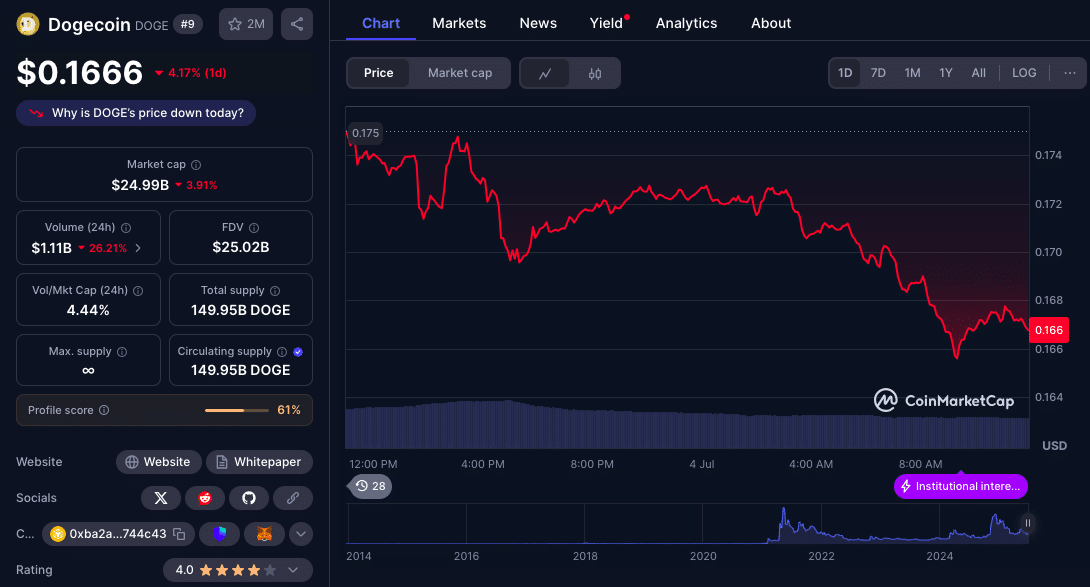Switch to candlestick chart view icon
Screen dimensions: 1090x587
pyautogui.click(x=595, y=73)
